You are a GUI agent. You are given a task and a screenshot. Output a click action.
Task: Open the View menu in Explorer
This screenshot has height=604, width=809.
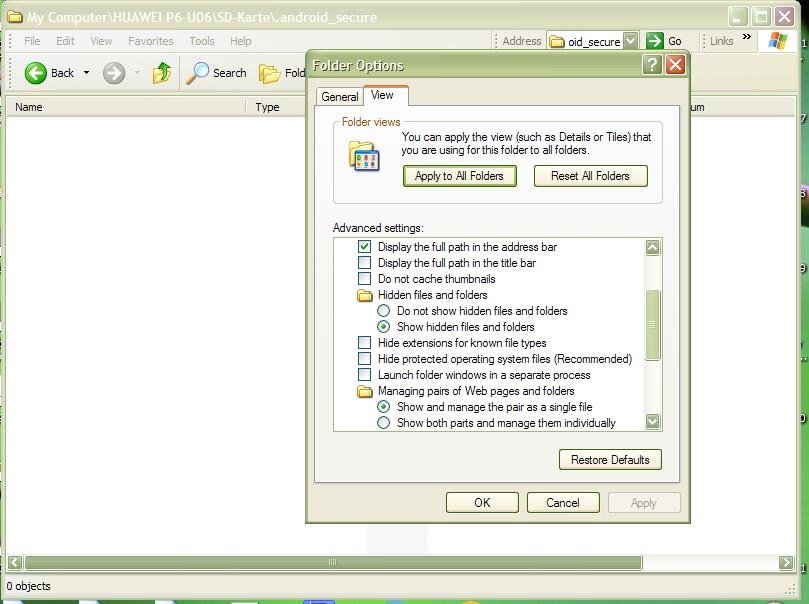(x=101, y=41)
